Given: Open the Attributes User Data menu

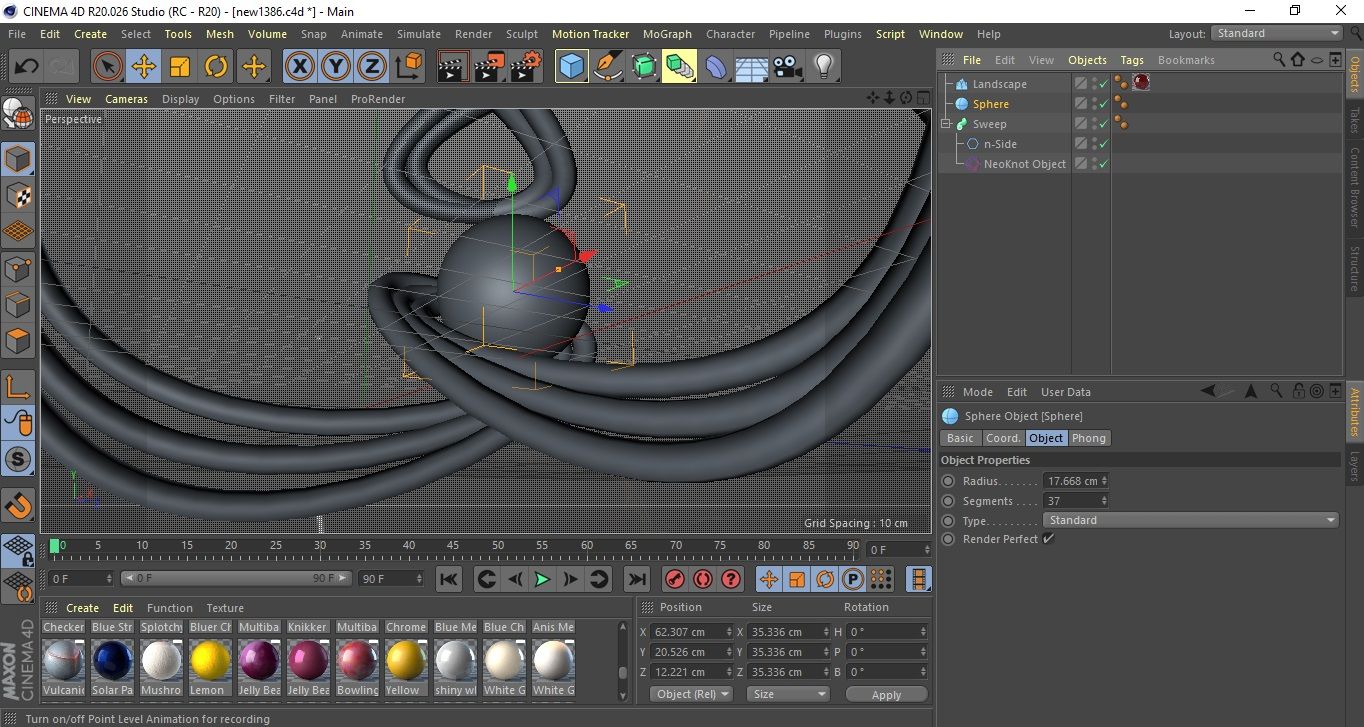Looking at the screenshot, I should [1066, 392].
